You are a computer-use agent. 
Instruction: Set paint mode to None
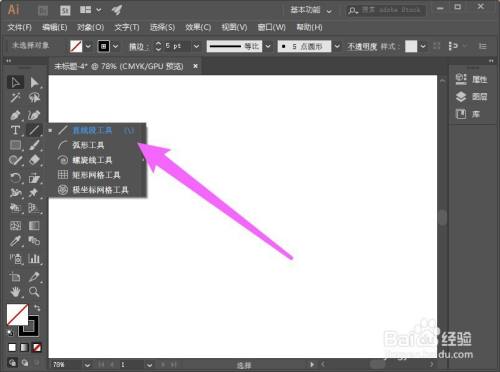click(x=37, y=348)
